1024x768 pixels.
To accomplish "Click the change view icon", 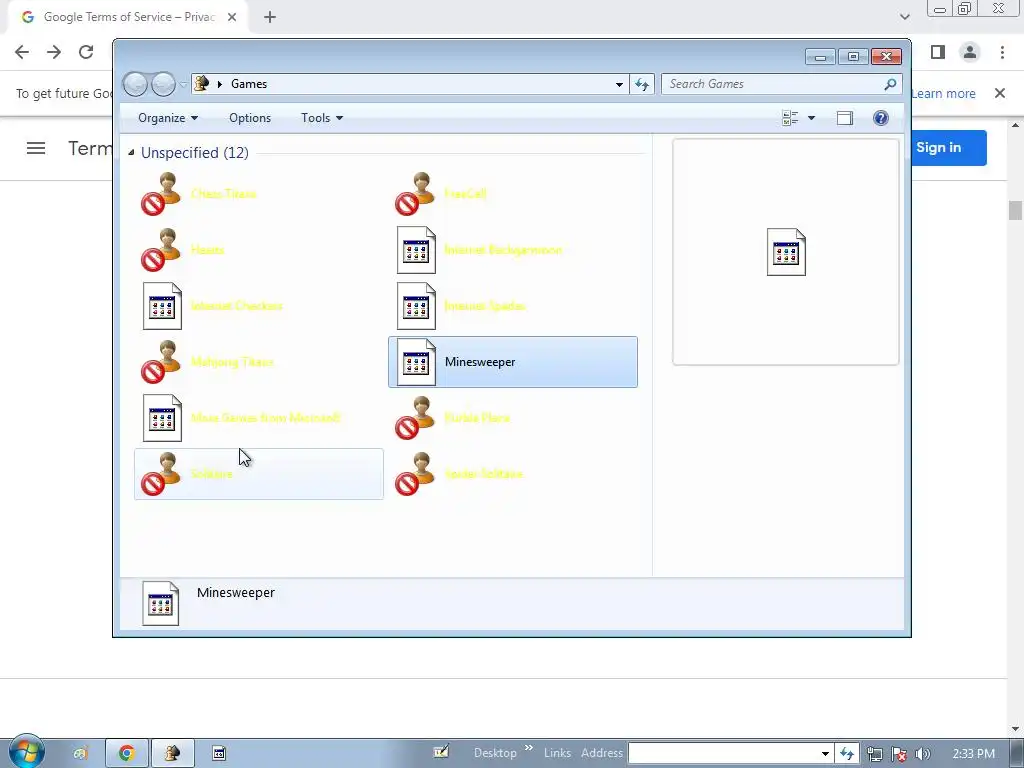I will (790, 118).
